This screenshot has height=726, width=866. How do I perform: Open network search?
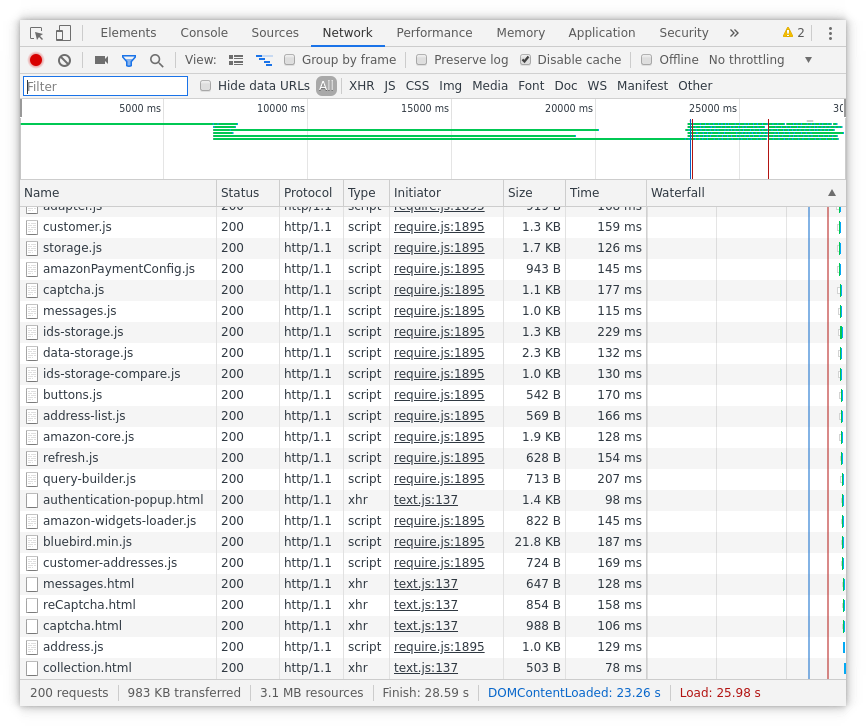pyautogui.click(x=156, y=59)
